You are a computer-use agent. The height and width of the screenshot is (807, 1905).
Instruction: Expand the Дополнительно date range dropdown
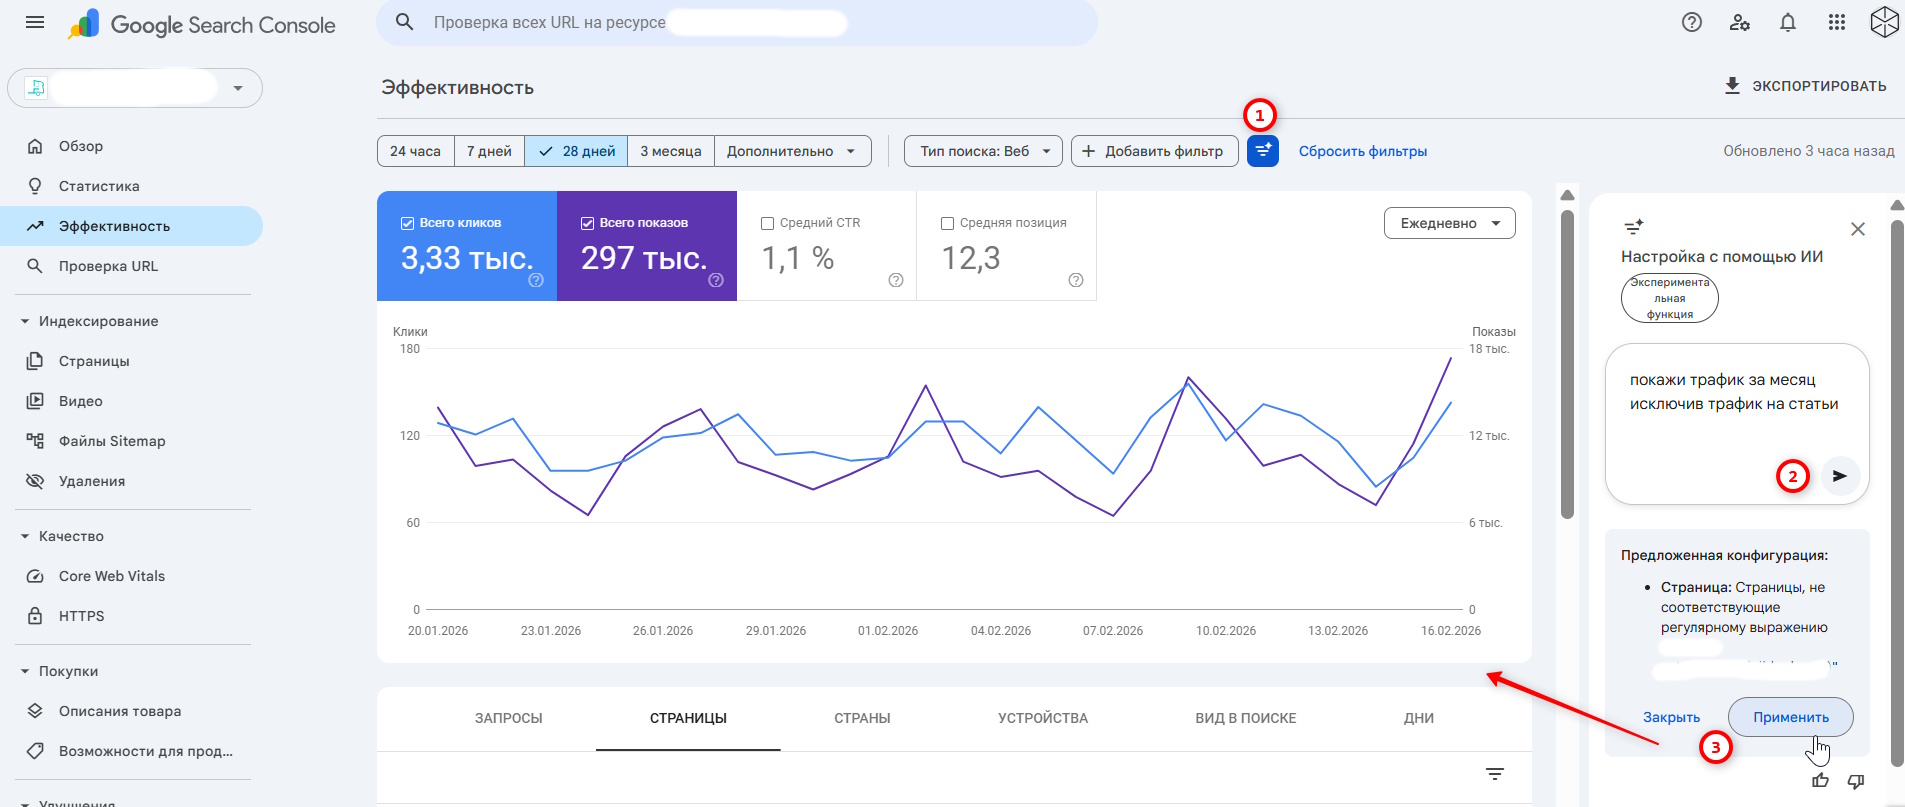click(x=791, y=151)
